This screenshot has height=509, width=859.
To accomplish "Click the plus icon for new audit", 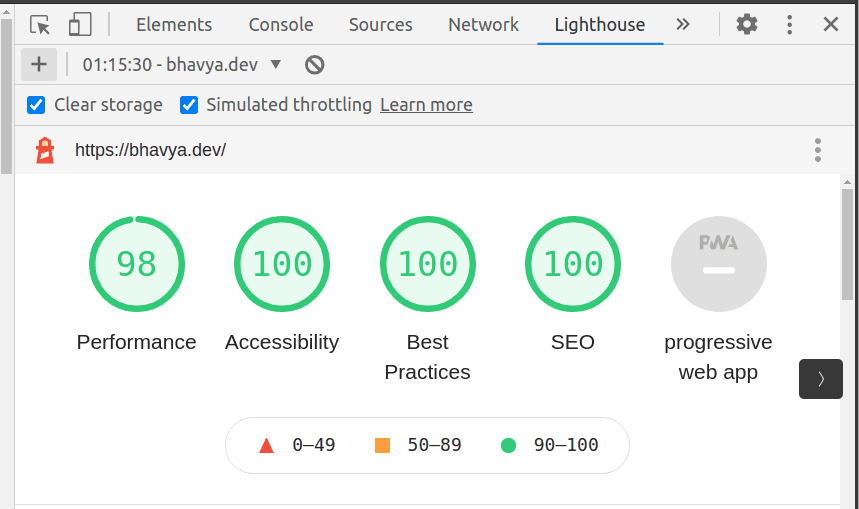I will pyautogui.click(x=39, y=65).
